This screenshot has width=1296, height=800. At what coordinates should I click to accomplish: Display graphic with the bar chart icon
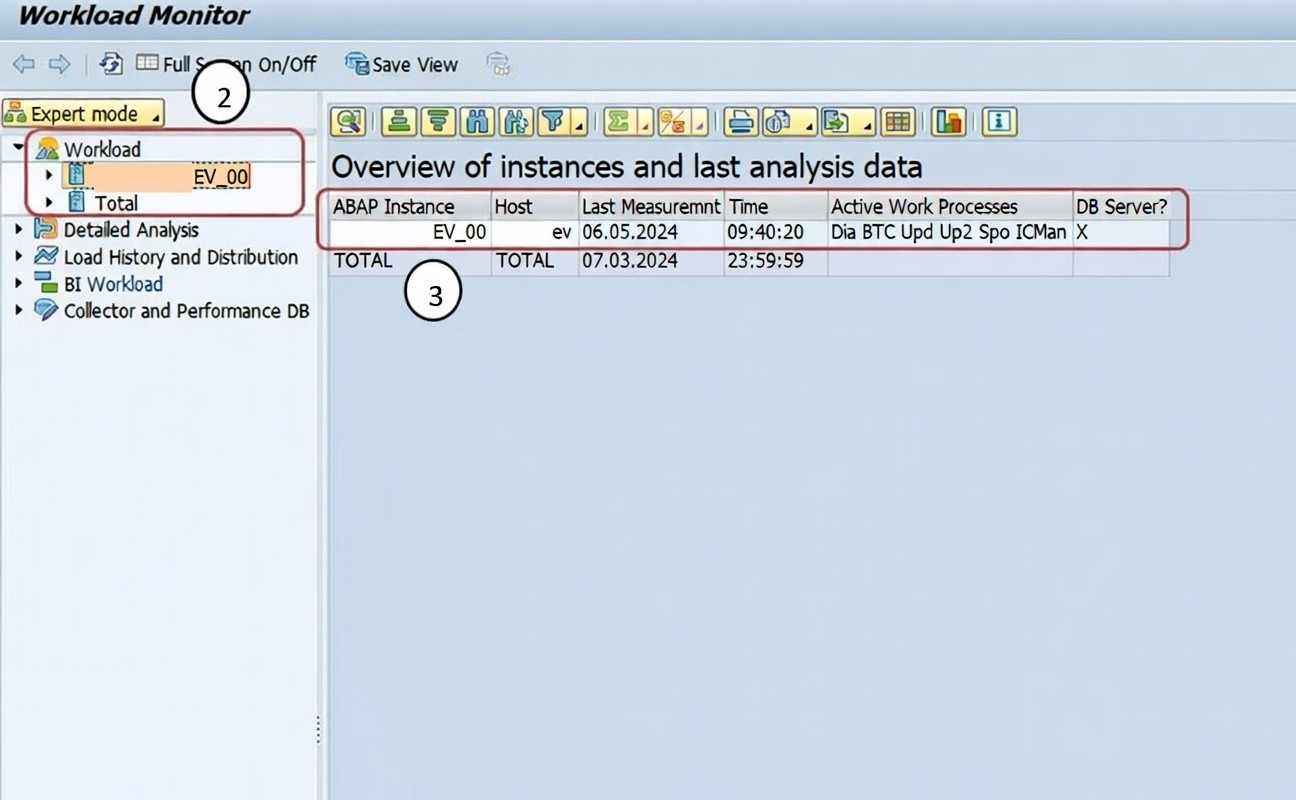[947, 122]
